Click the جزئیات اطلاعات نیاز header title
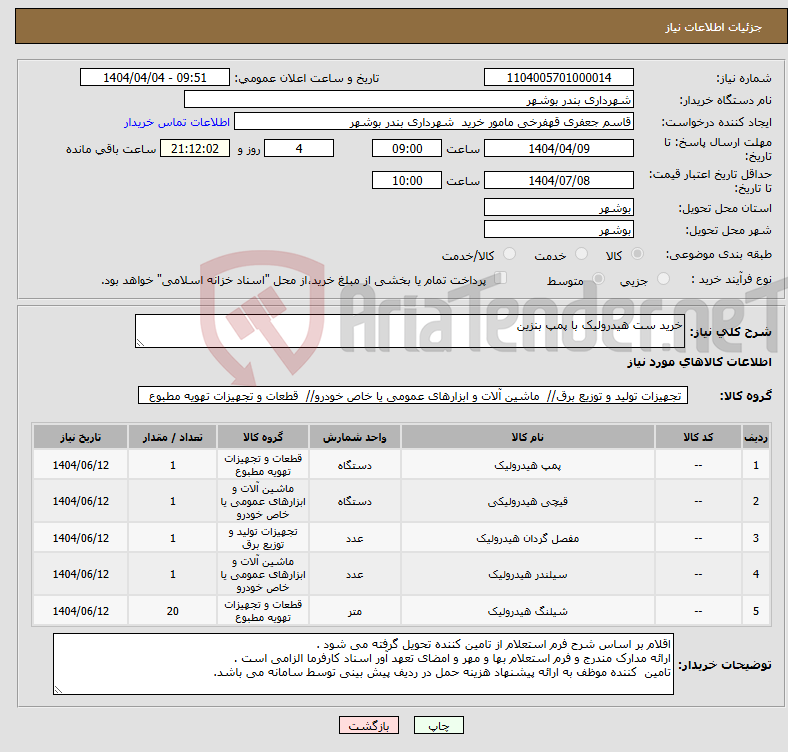Screen dimensions: 788x752 [x=714, y=27]
